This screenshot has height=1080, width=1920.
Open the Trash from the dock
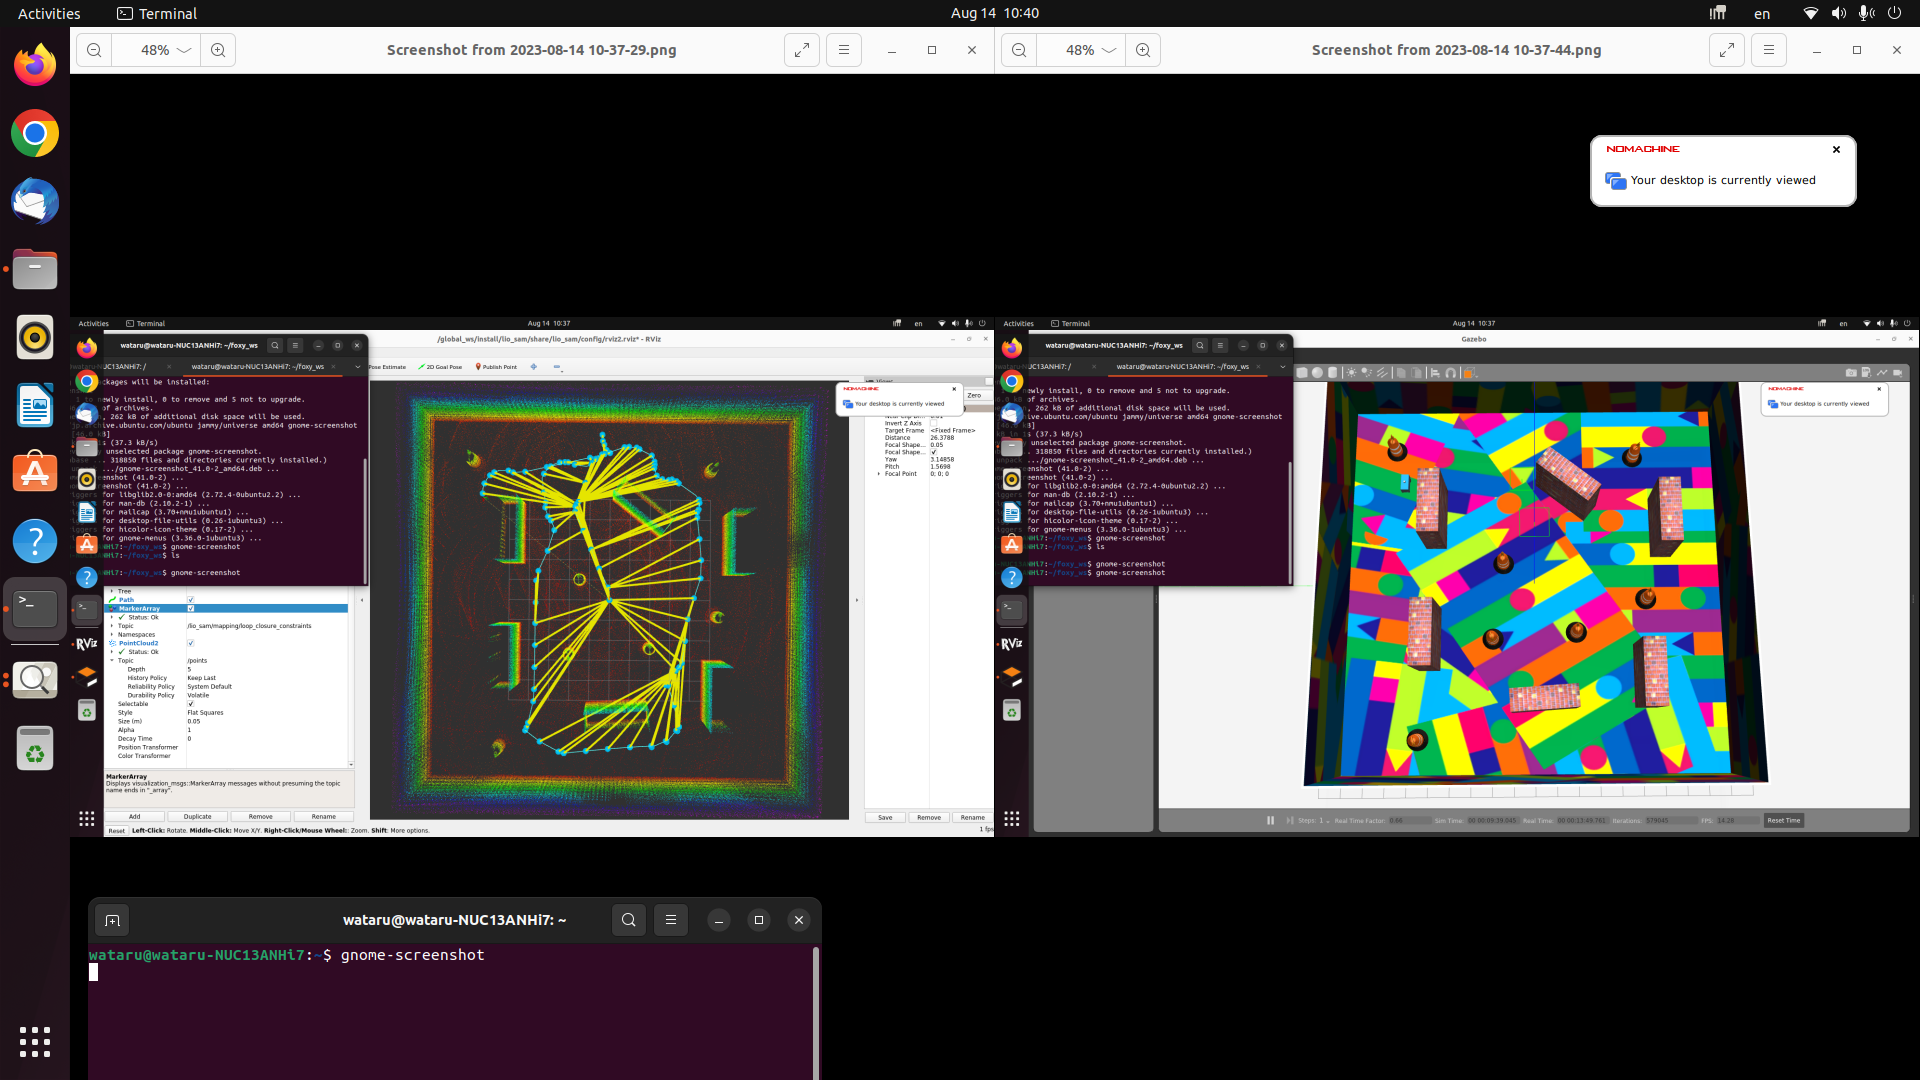35,749
